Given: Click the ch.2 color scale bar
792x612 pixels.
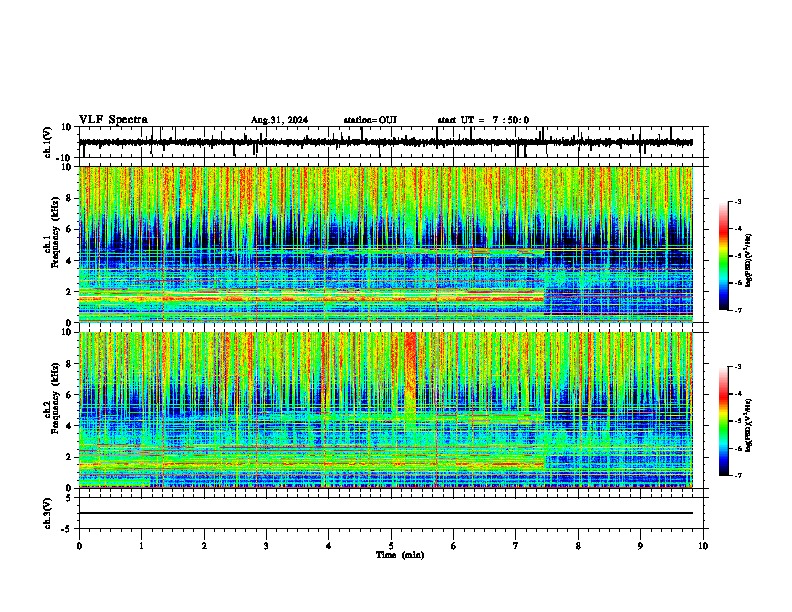Looking at the screenshot, I should click(724, 421).
